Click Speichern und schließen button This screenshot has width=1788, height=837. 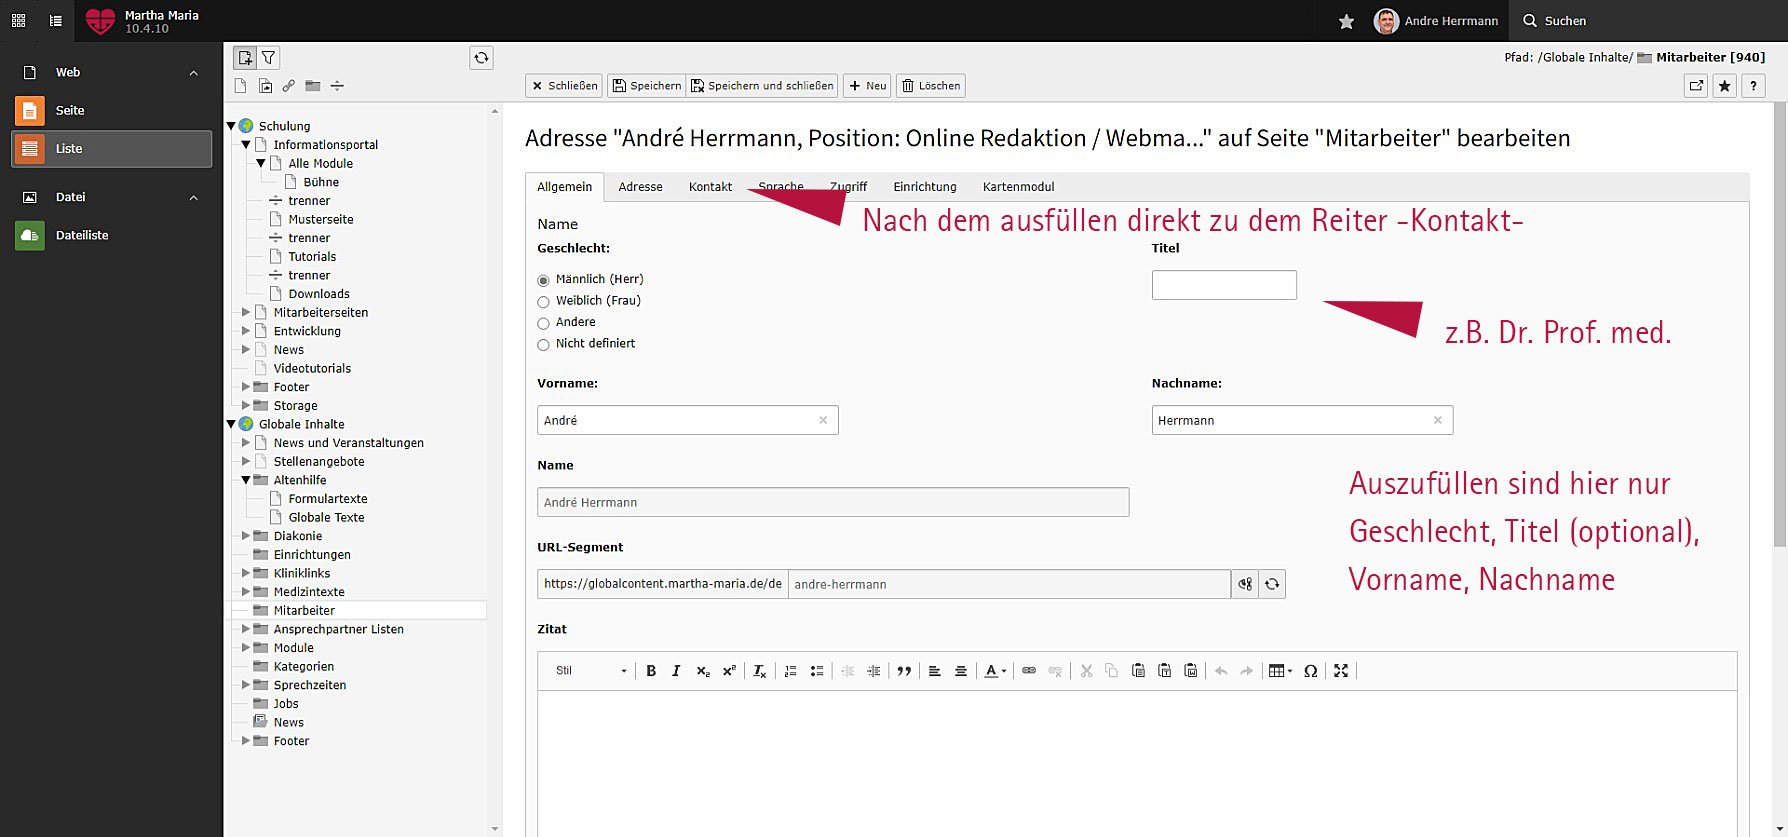762,86
